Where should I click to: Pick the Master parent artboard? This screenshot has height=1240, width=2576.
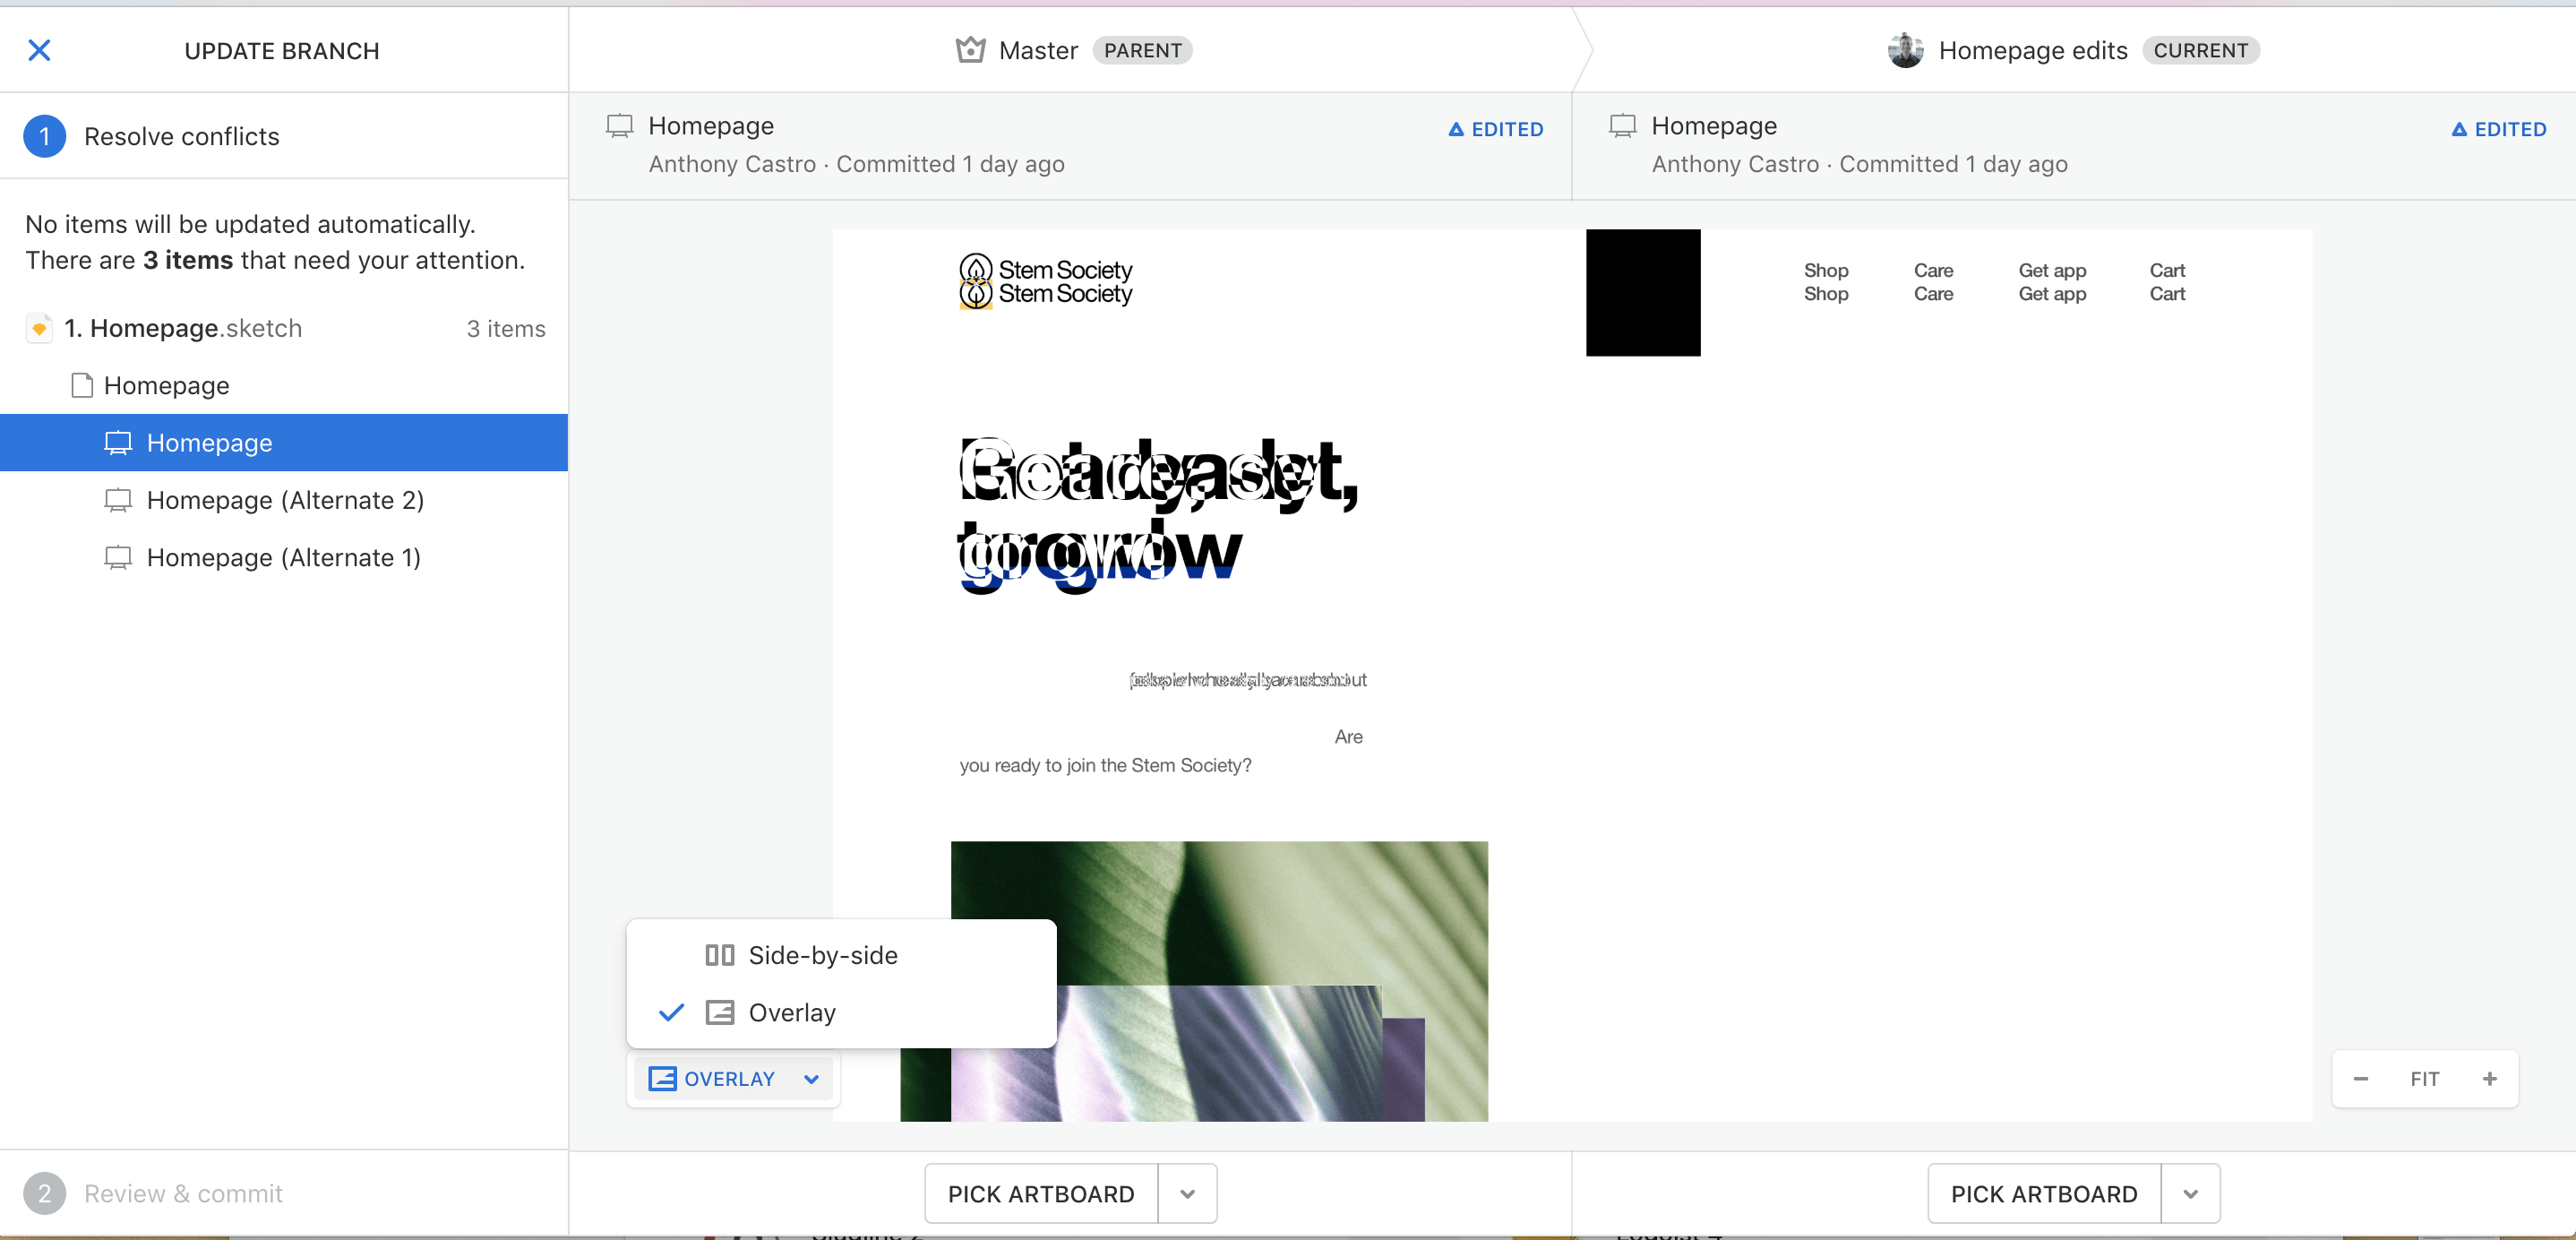[1041, 1194]
